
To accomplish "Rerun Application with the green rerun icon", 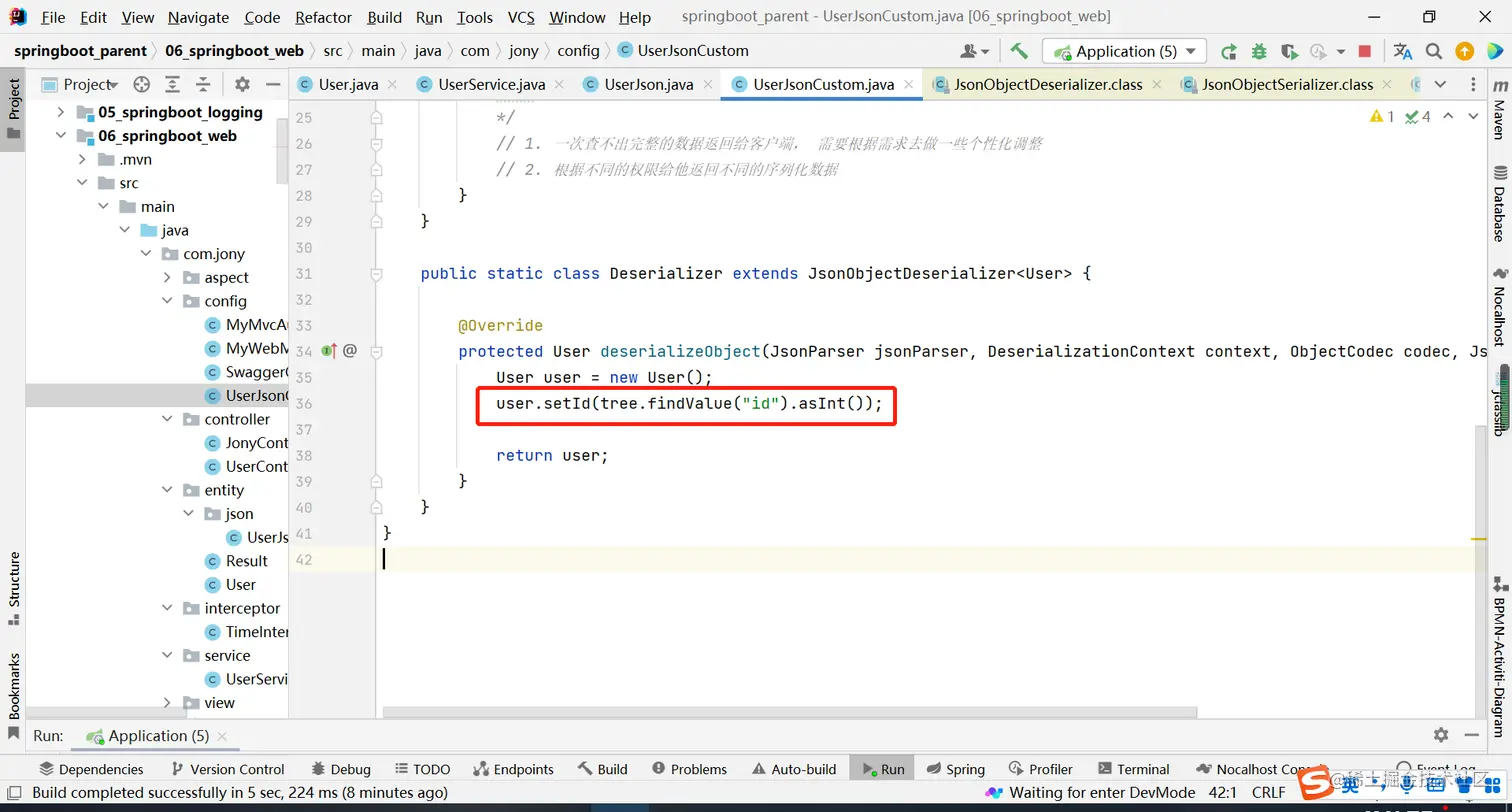I will pyautogui.click(x=1229, y=51).
